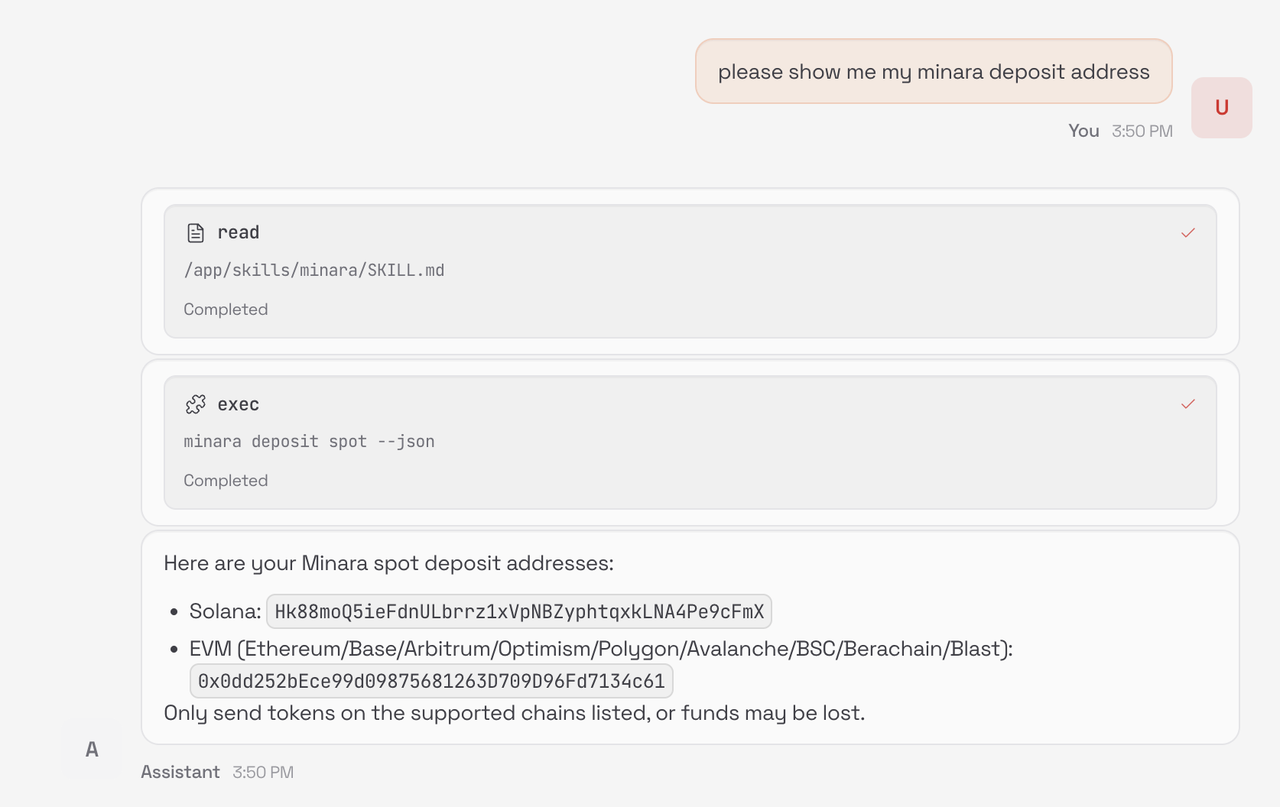Expand the read tool call card

(x=690, y=271)
